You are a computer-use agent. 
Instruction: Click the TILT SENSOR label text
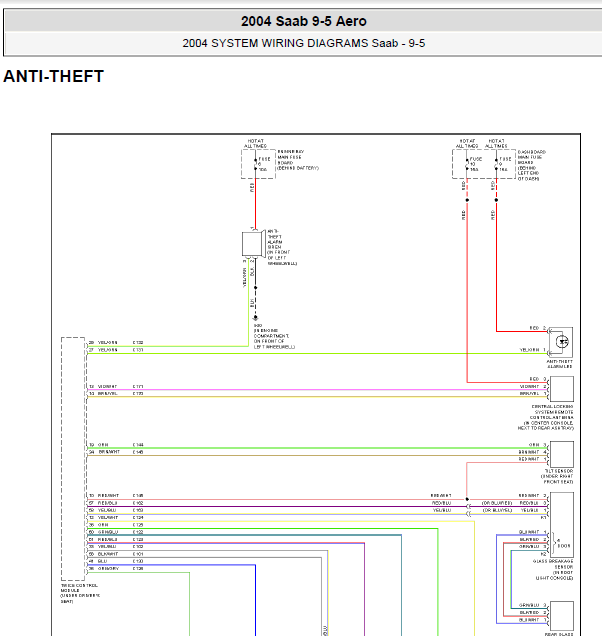[x=560, y=470]
